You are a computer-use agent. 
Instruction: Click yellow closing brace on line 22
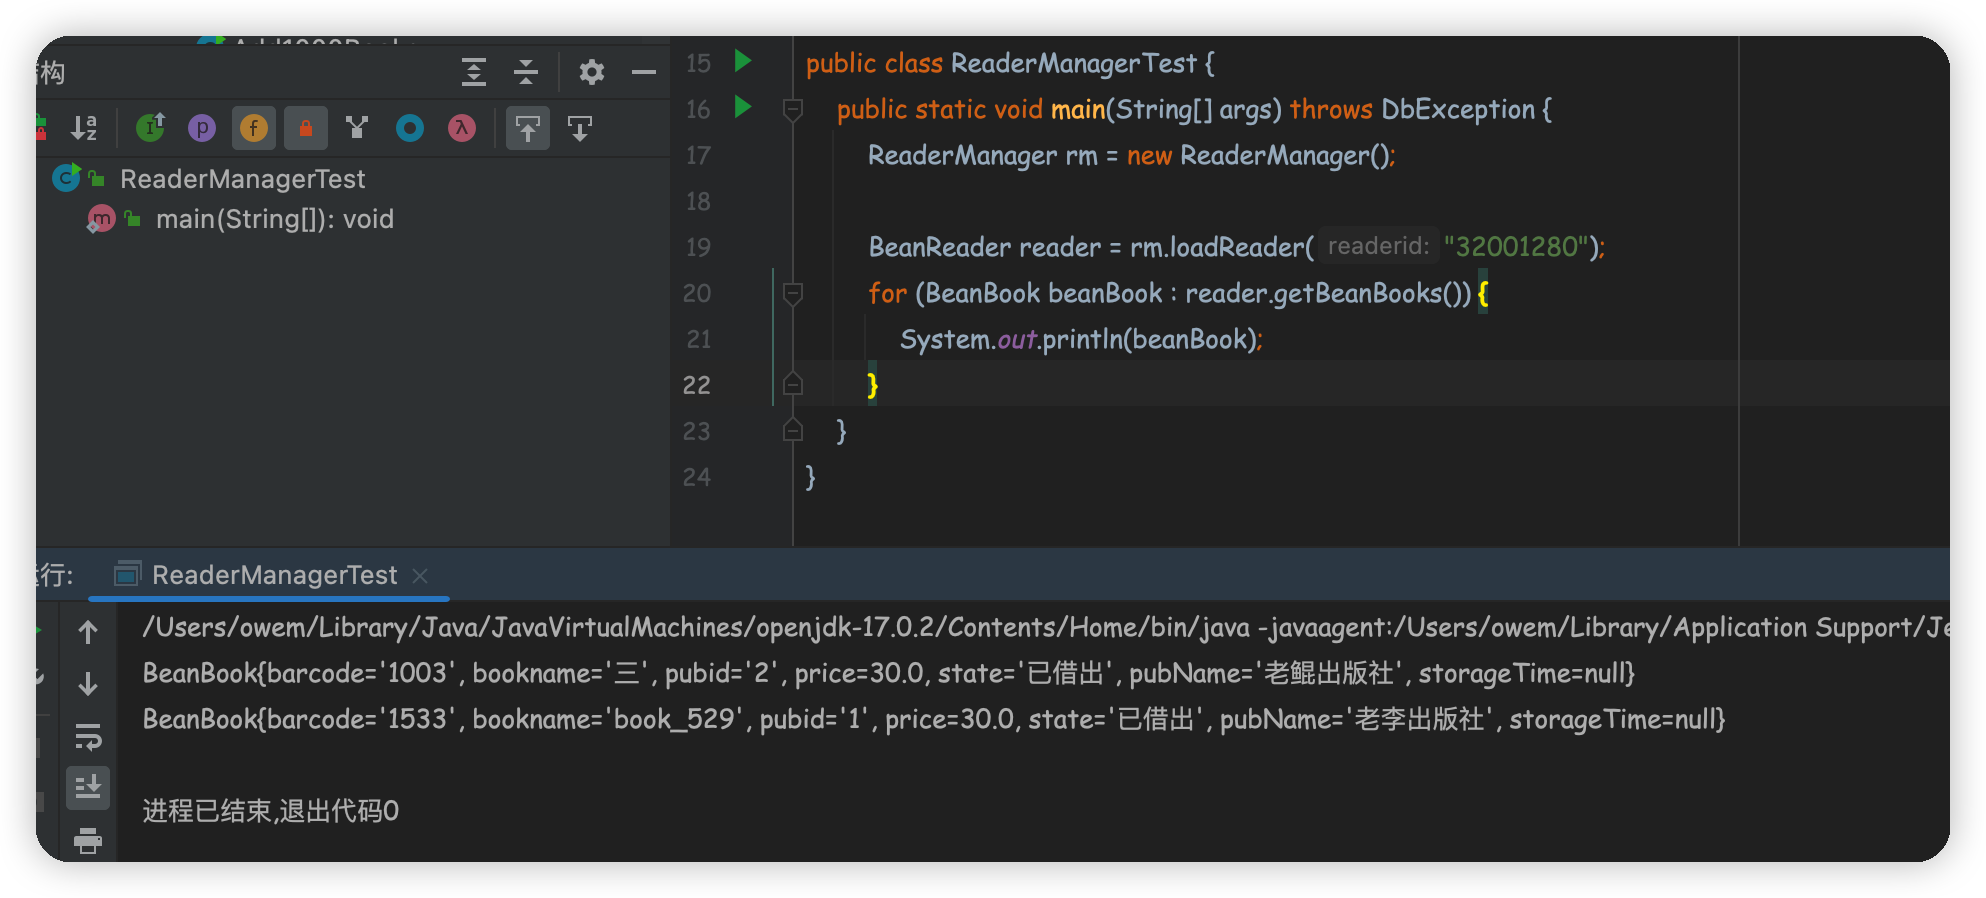click(x=873, y=385)
